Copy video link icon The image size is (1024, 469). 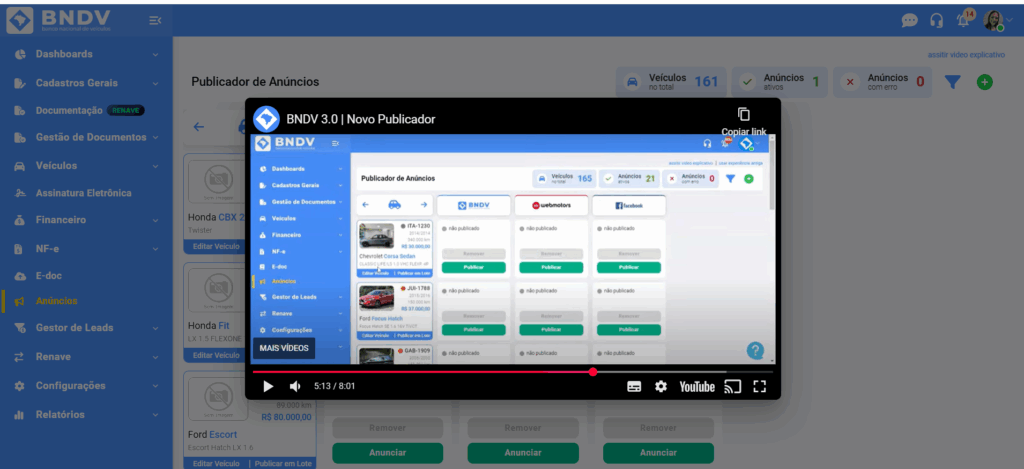tap(744, 114)
